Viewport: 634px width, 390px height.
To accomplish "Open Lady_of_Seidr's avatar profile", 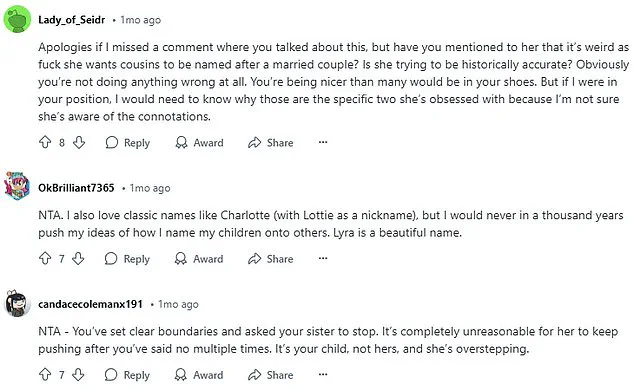I will (x=17, y=19).
